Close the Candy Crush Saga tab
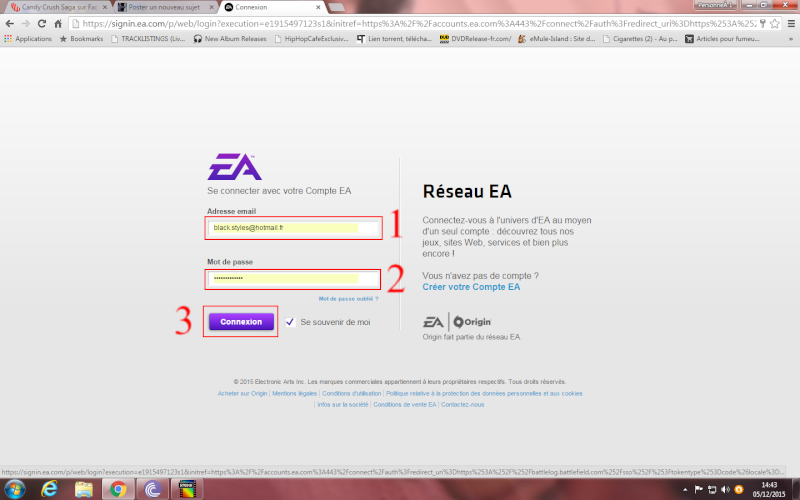This screenshot has width=800, height=500. 105,7
